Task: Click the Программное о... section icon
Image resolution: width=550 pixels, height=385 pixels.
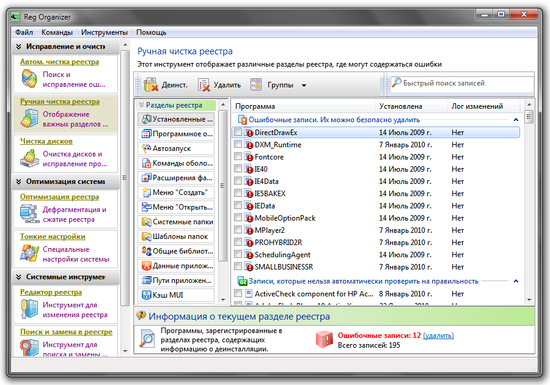Action: pyautogui.click(x=146, y=134)
